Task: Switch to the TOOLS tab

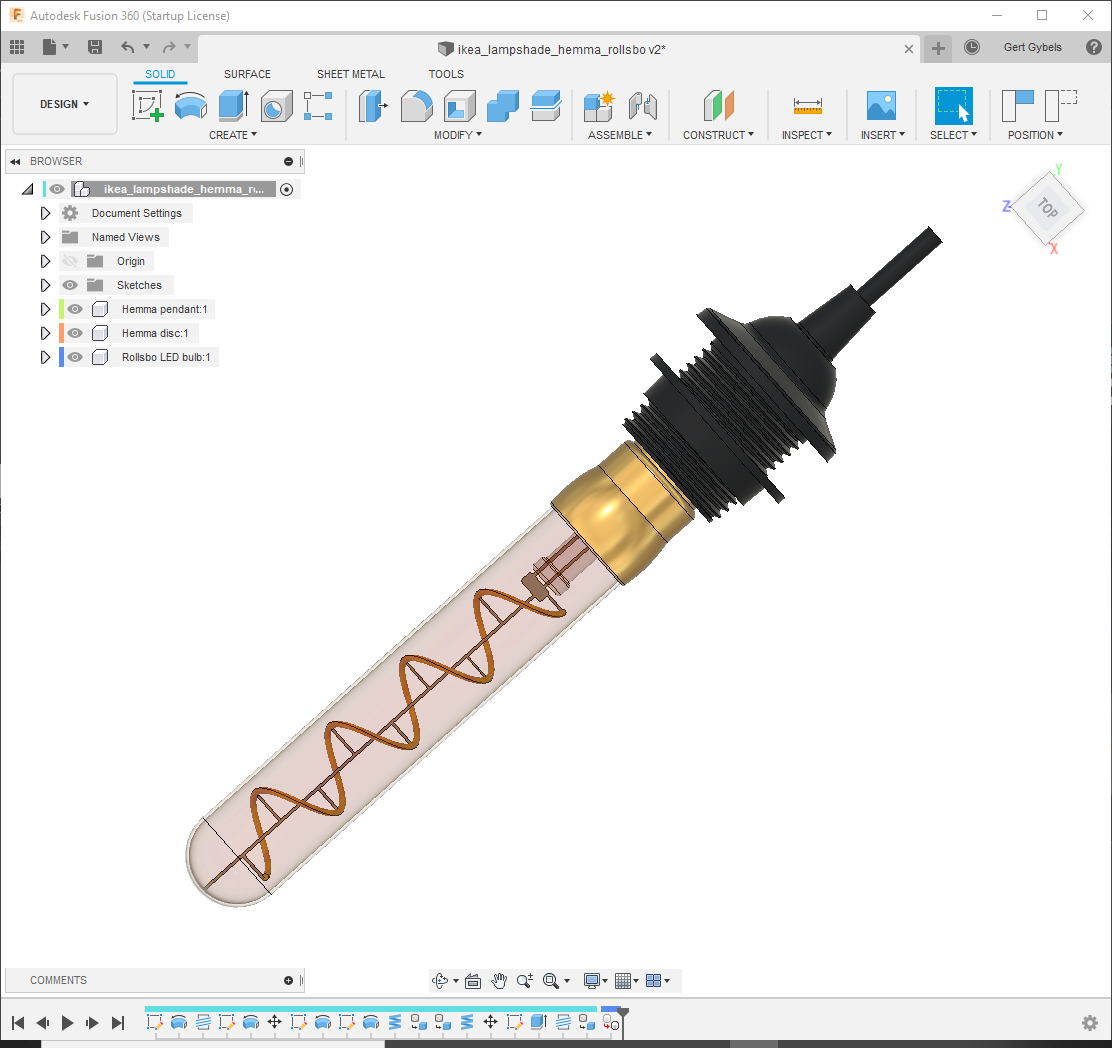Action: click(x=445, y=74)
